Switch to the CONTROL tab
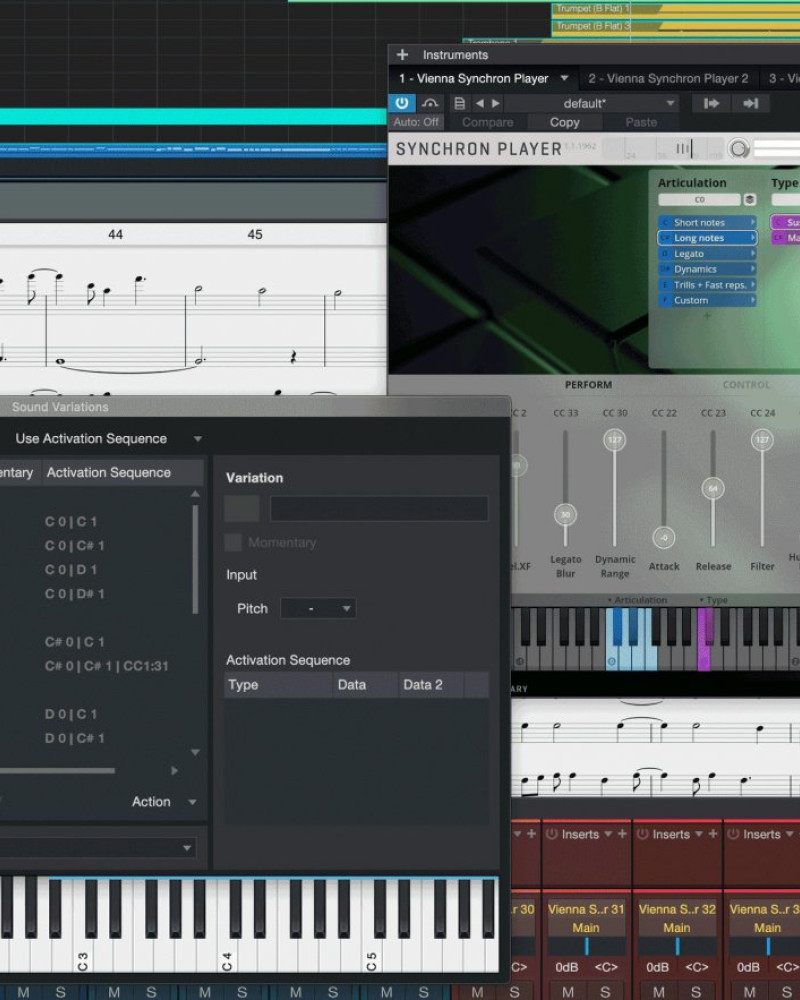The image size is (800, 1000). point(746,385)
